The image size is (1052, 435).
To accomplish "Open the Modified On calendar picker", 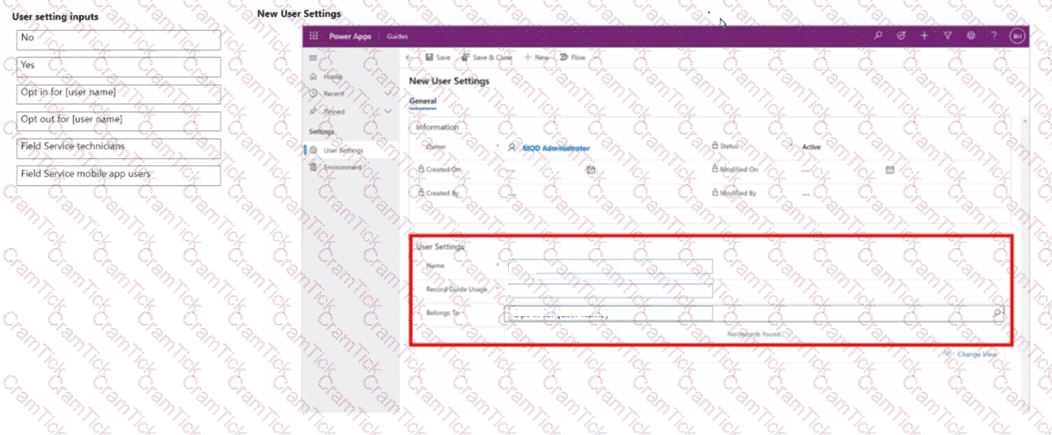I will [889, 171].
